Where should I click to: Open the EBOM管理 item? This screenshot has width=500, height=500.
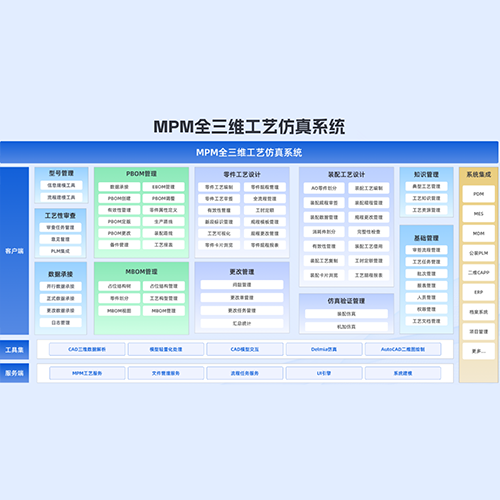click(163, 187)
